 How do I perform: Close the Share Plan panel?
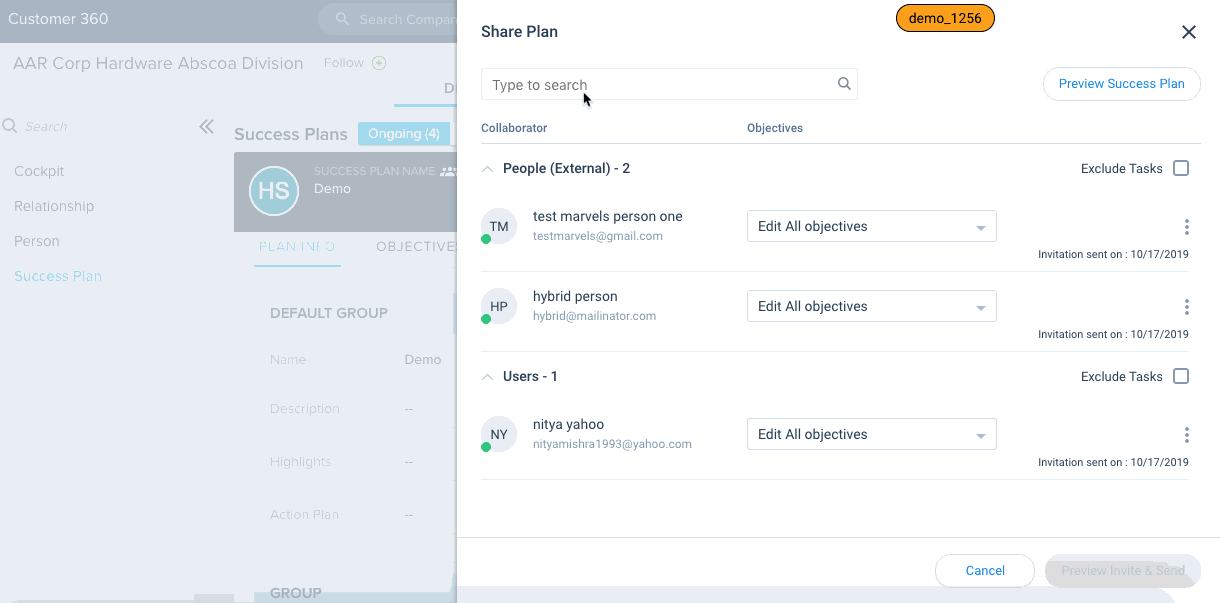coord(1188,32)
